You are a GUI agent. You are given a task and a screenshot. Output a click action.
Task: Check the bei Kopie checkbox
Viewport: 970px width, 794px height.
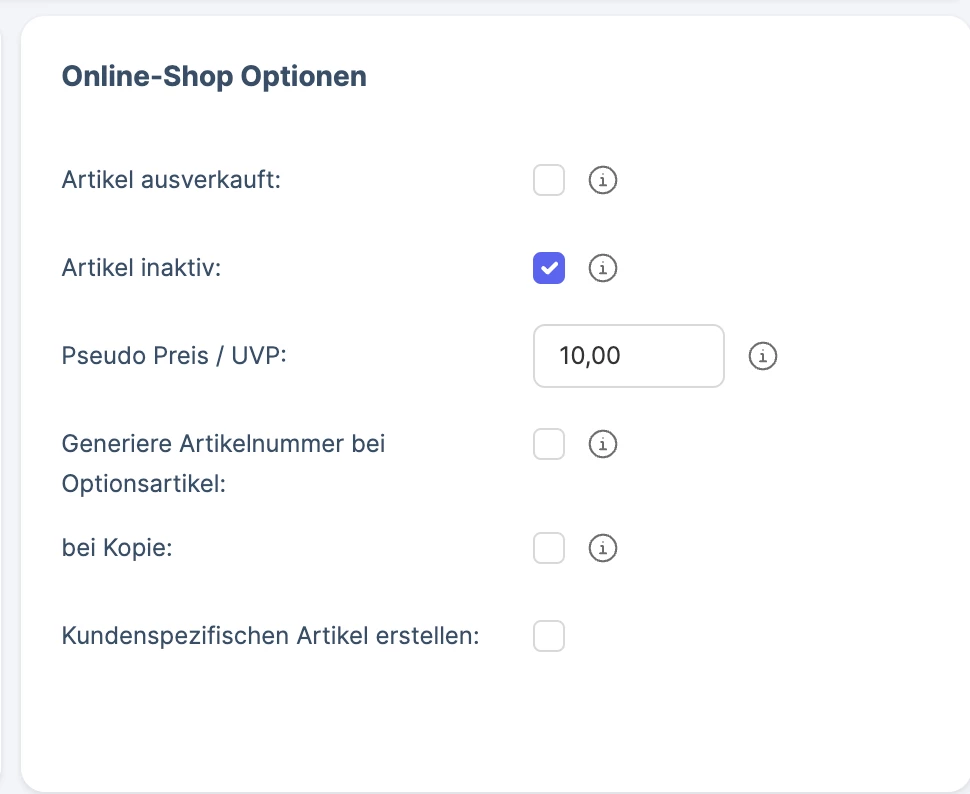(549, 548)
